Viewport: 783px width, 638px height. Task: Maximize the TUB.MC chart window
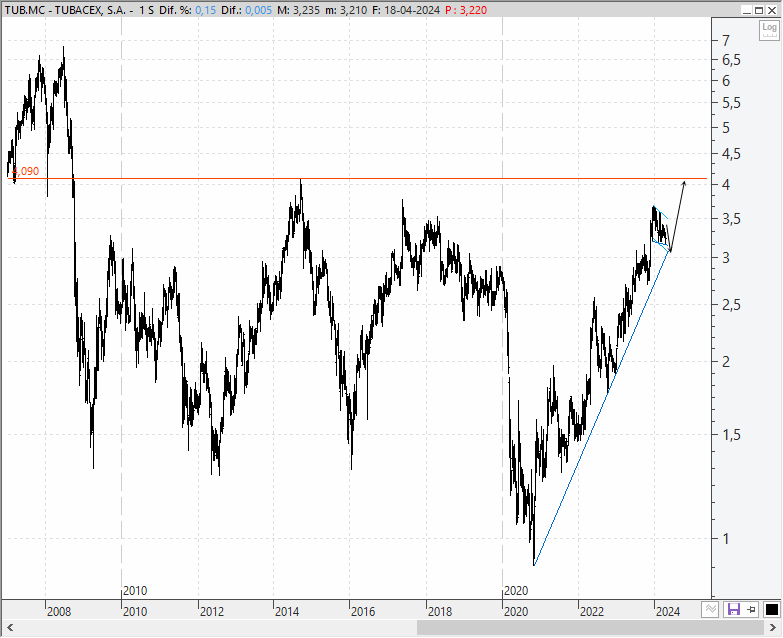click(759, 10)
